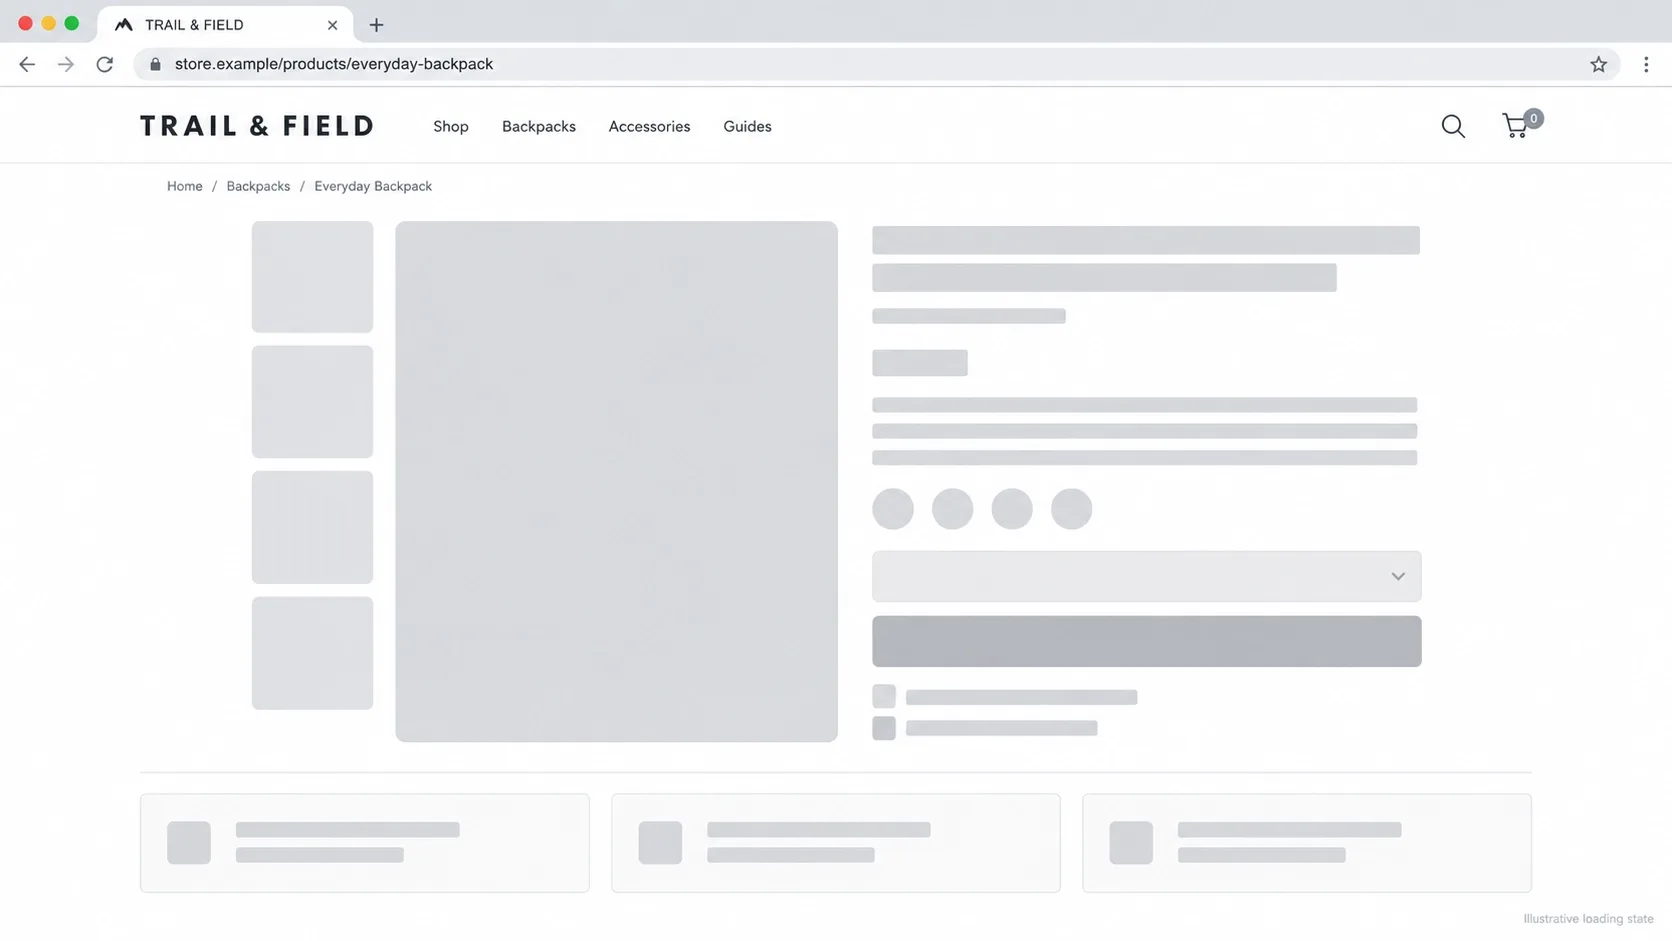Screen dimensions: 1672x941
Task: Reload the page using the refresh icon
Action: (x=105, y=64)
